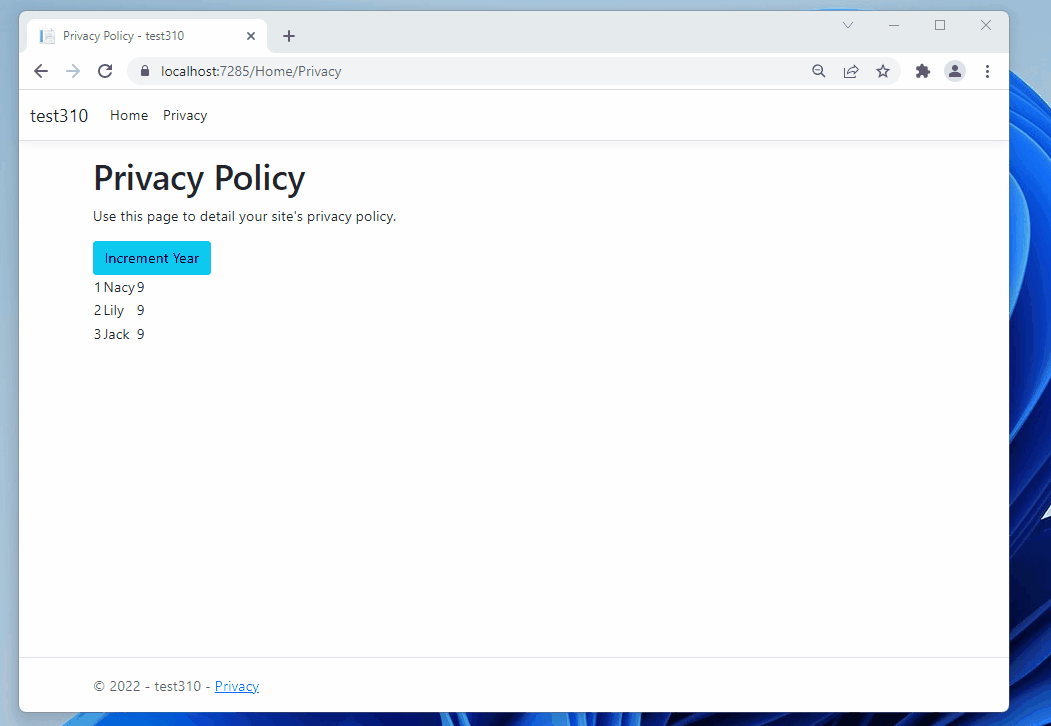Image resolution: width=1051 pixels, height=726 pixels.
Task: Maximize the browser window
Action: pos(940,25)
